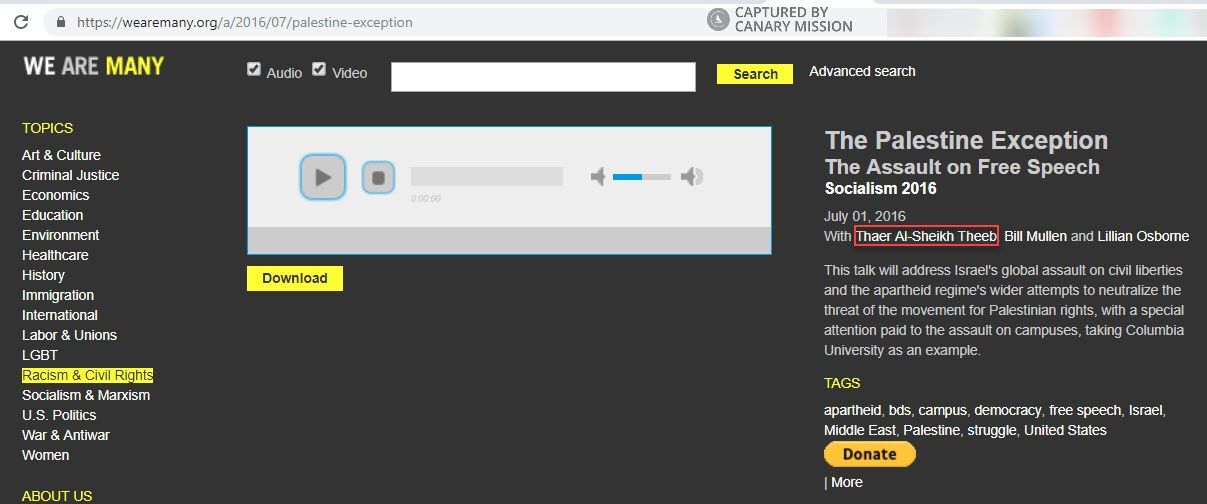Viewport: 1207px width, 504px height.
Task: Click the padlock icon in address bar
Action: pos(61,21)
